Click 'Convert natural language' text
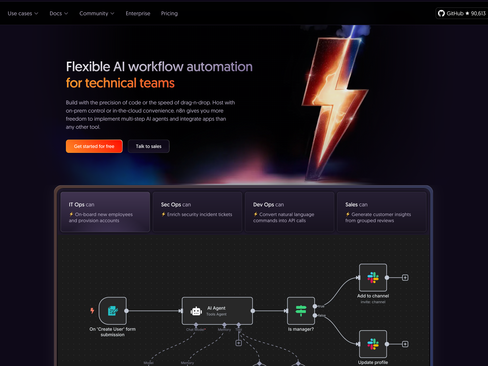Viewport: 488px width, 366px height. click(287, 214)
